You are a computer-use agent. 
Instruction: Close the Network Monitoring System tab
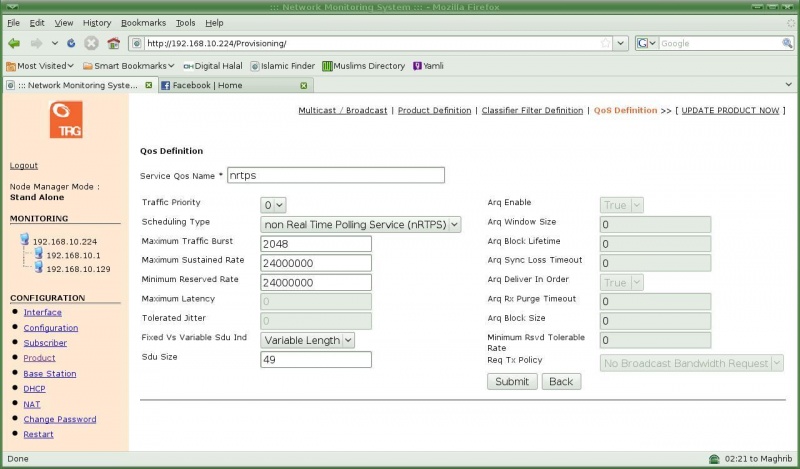coord(149,86)
